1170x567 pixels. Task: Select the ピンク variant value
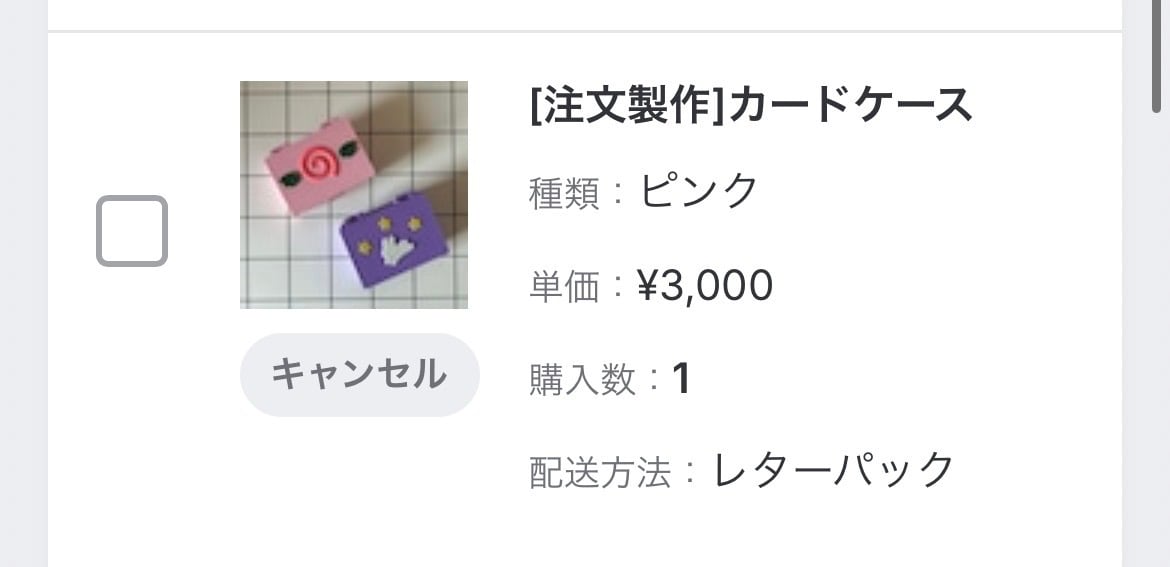point(699,191)
